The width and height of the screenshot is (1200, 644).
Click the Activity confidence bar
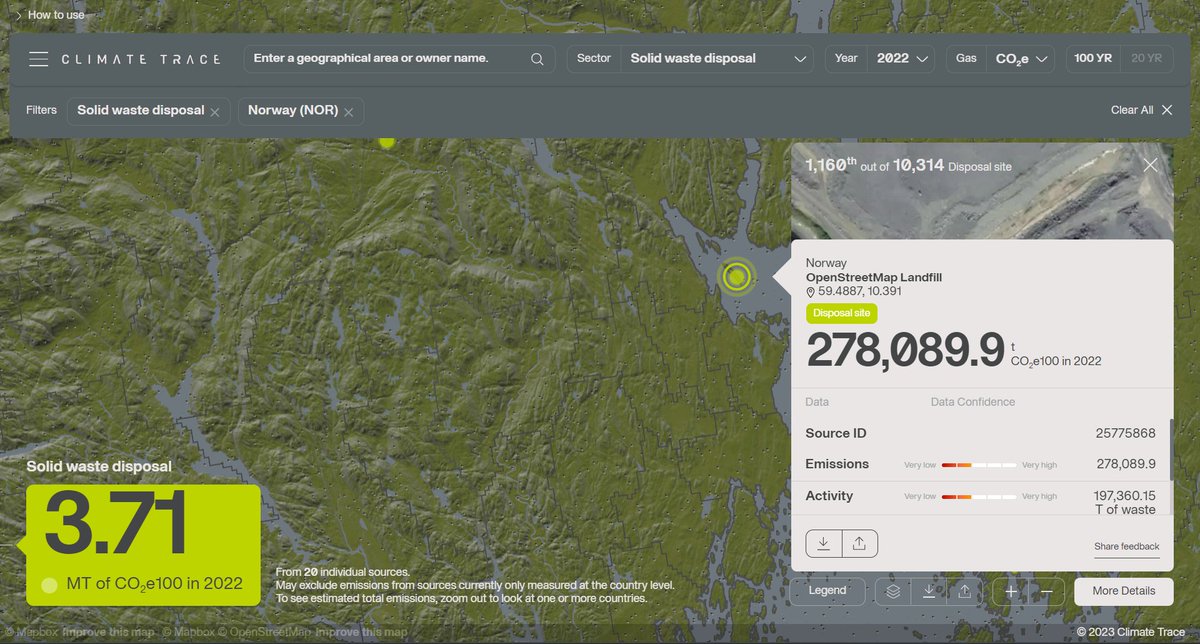[979, 497]
